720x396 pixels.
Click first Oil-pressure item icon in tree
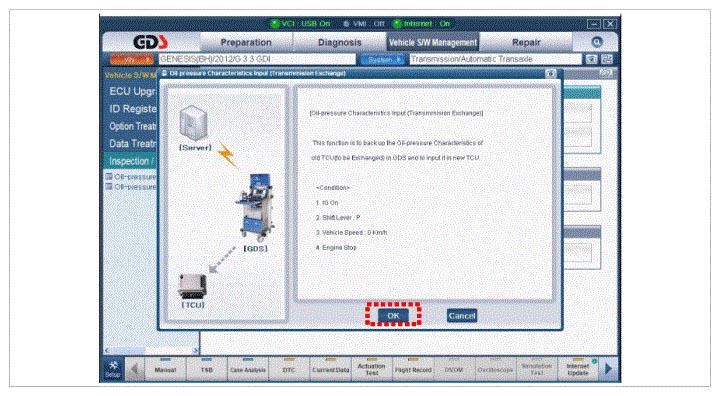click(x=109, y=176)
